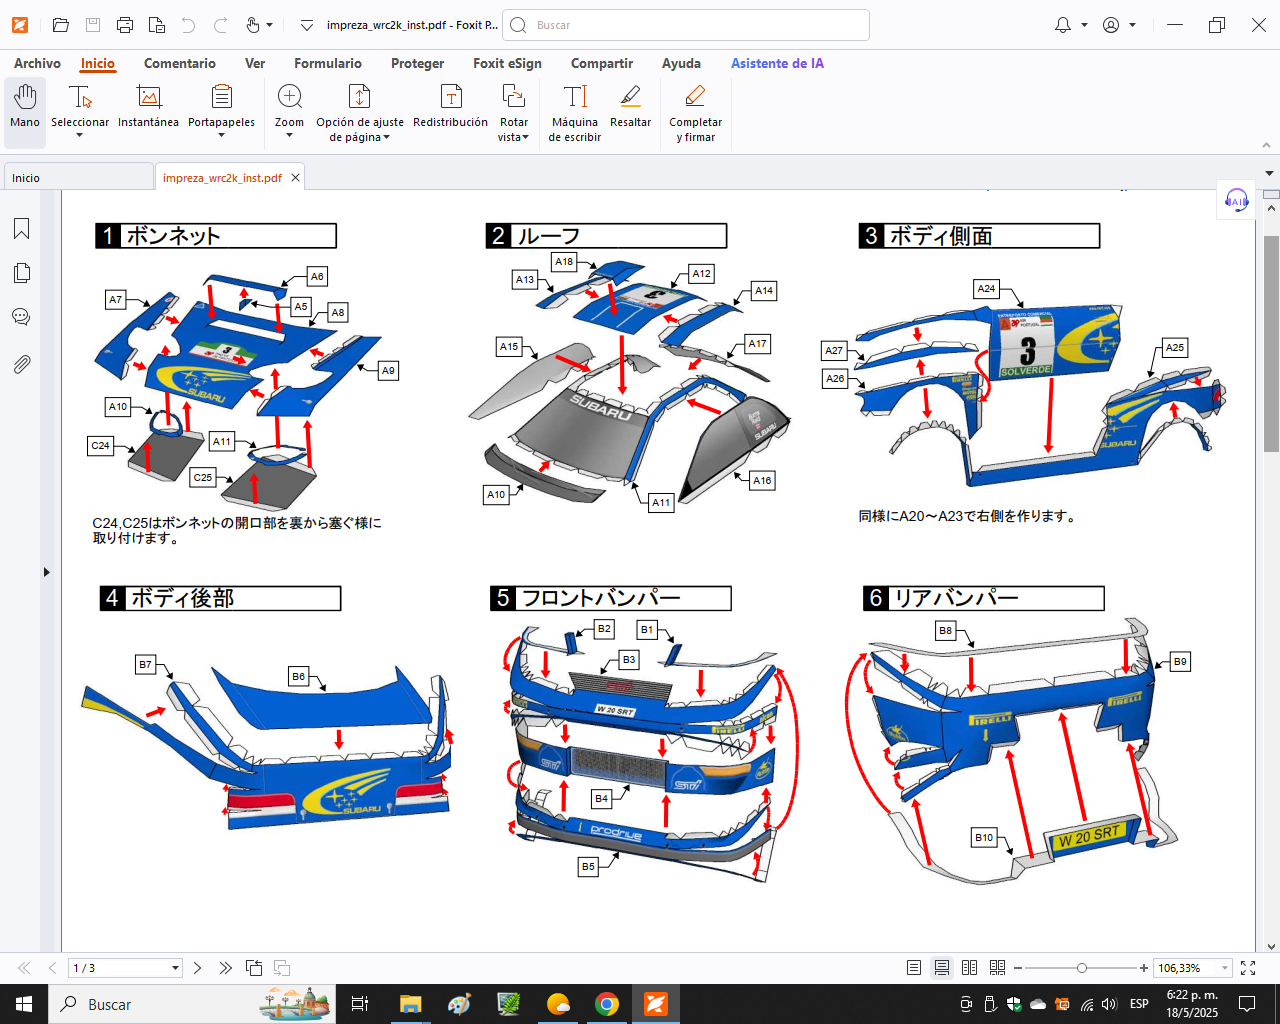Open the attachments paperclip panel
Viewport: 1280px width, 1024px height.
pos(21,364)
